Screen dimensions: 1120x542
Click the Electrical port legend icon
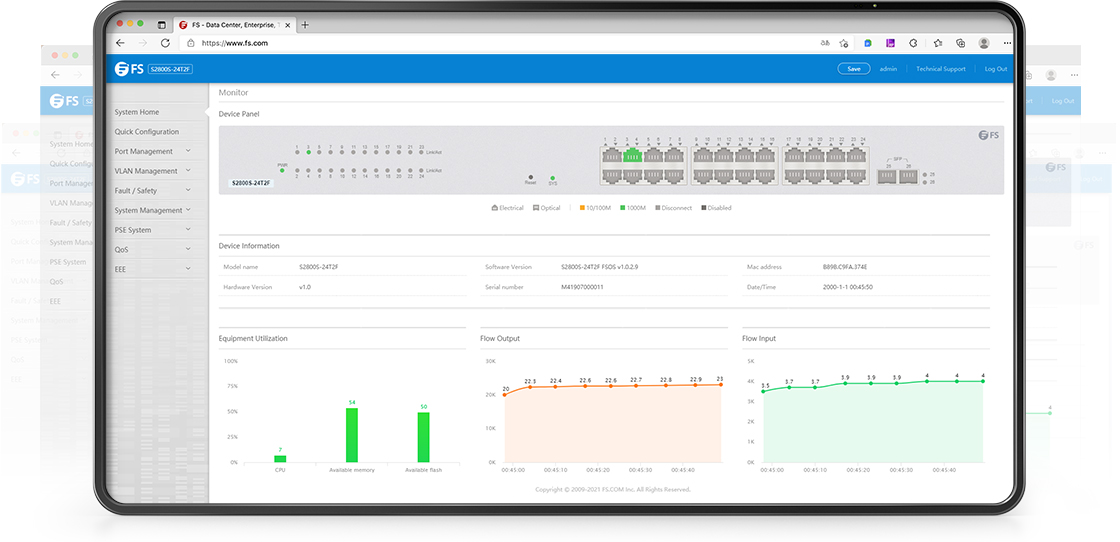(494, 208)
